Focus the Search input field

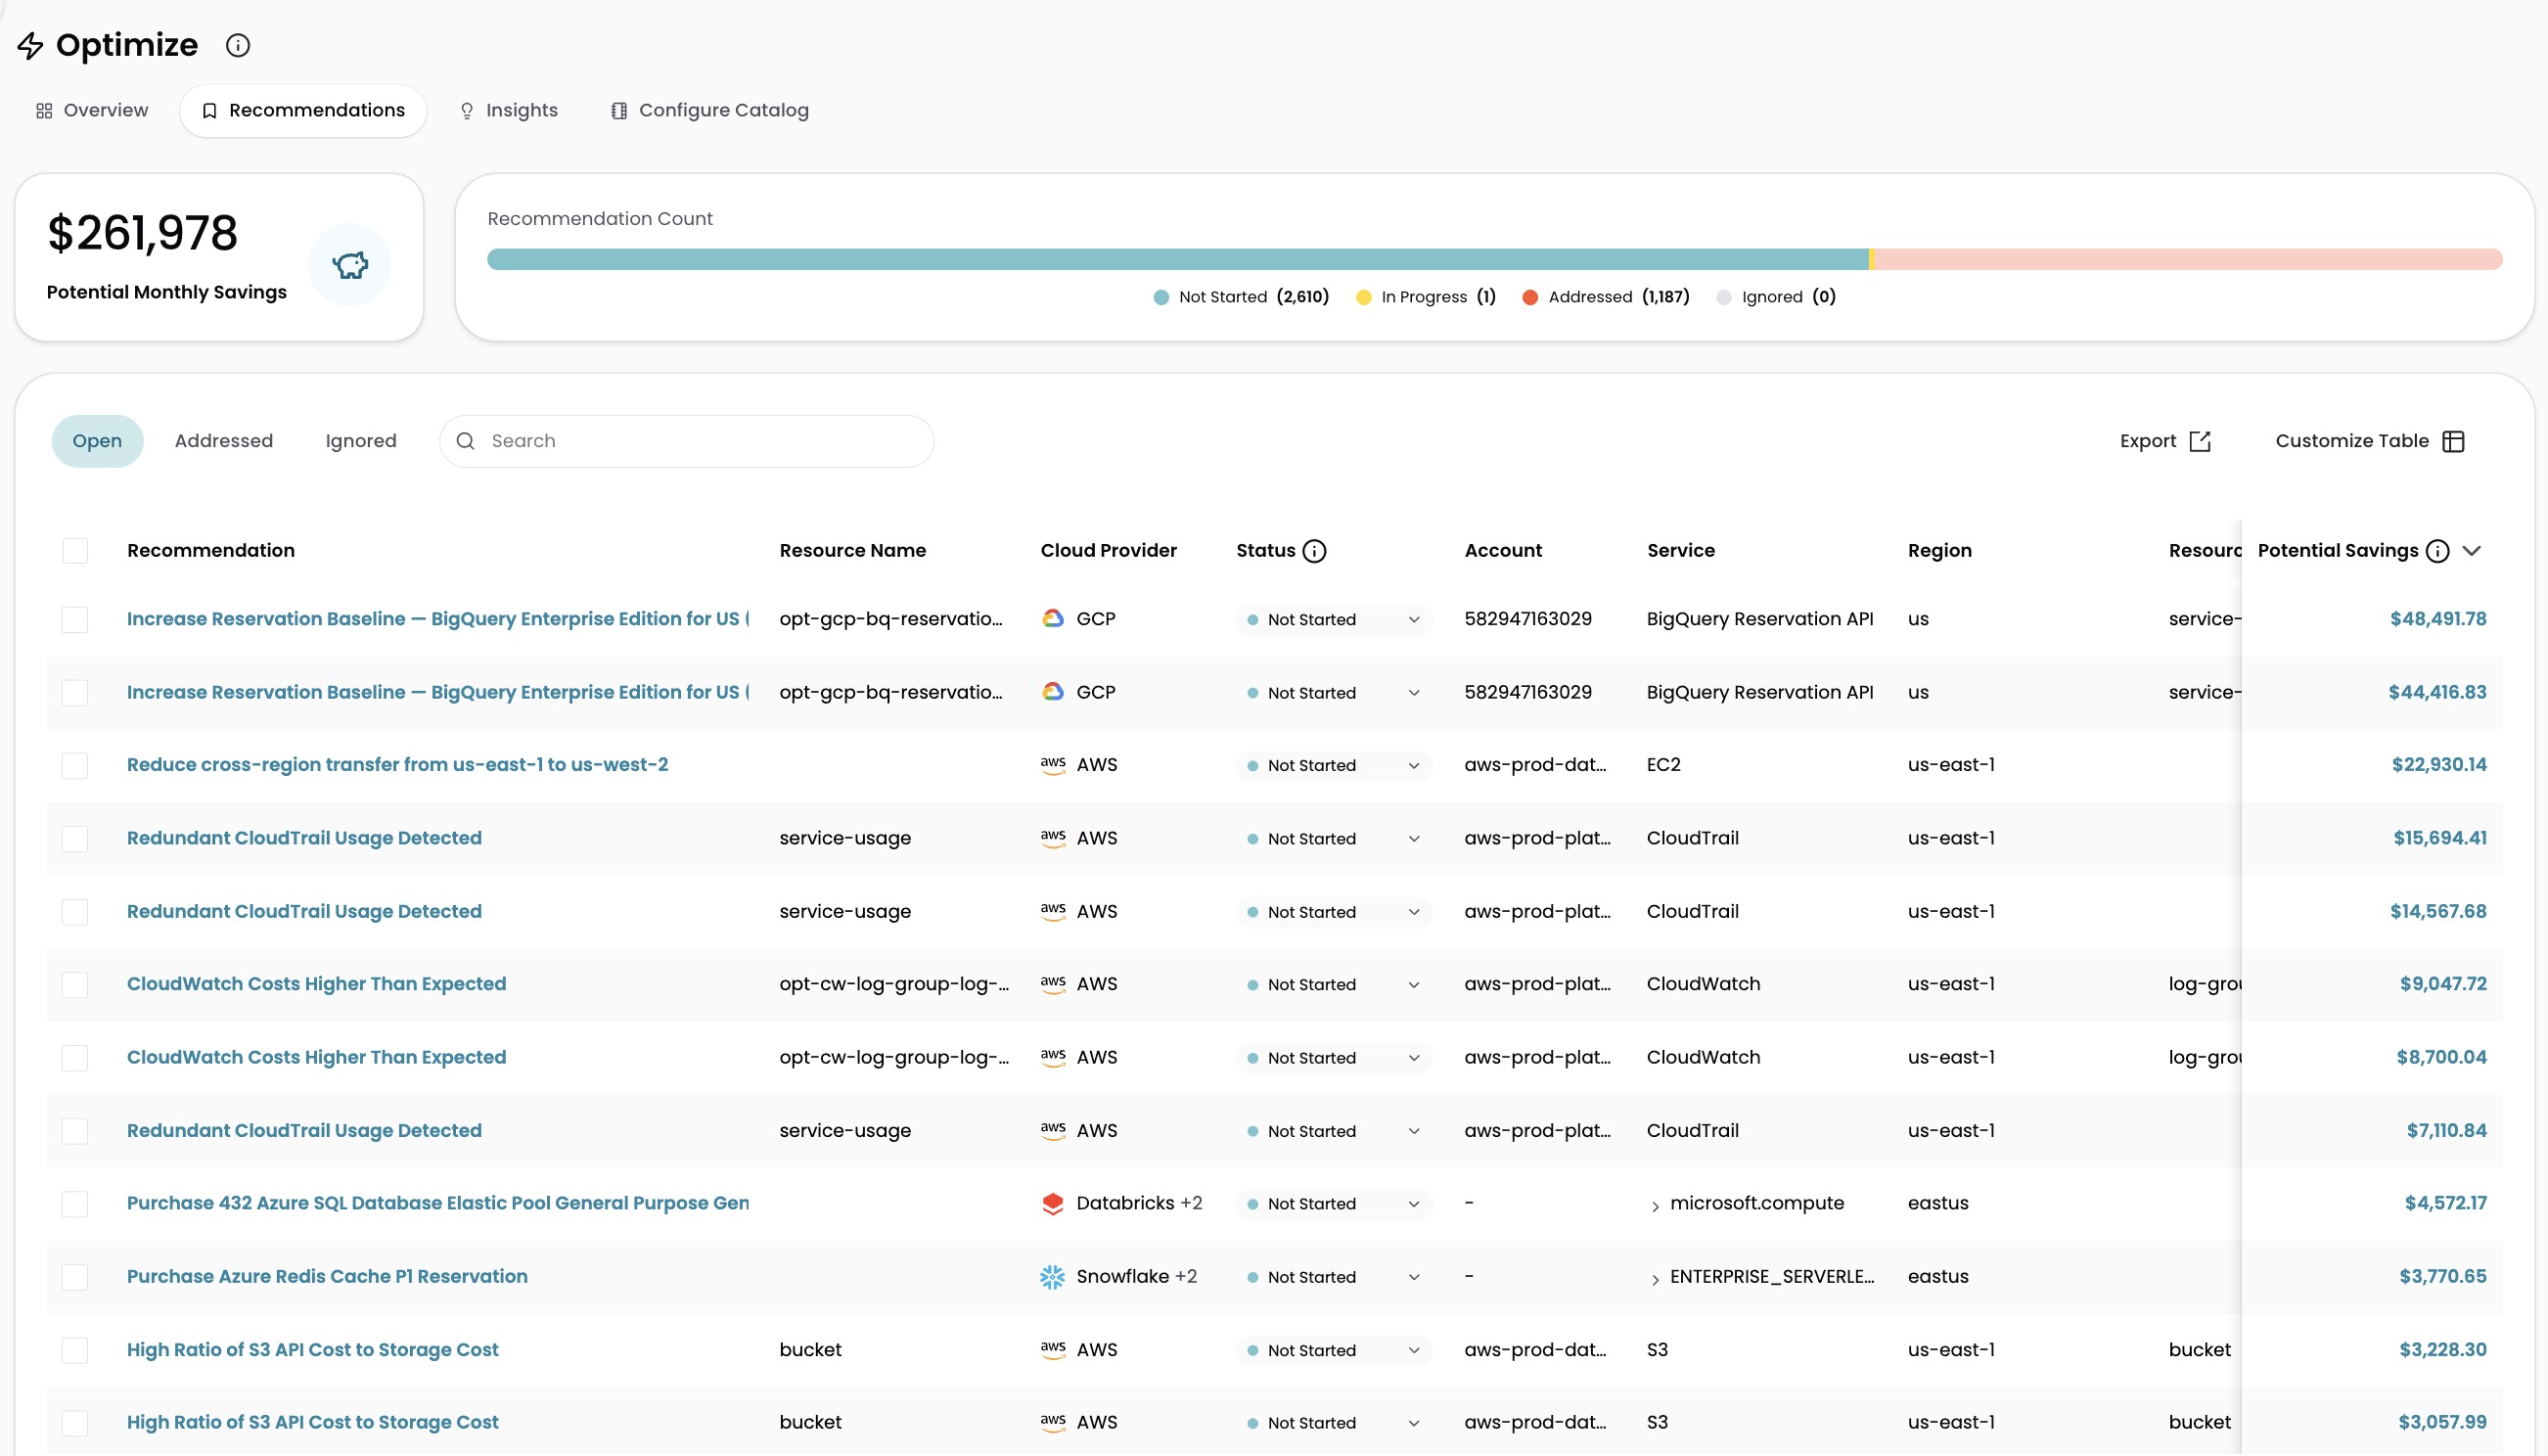pyautogui.click(x=686, y=441)
